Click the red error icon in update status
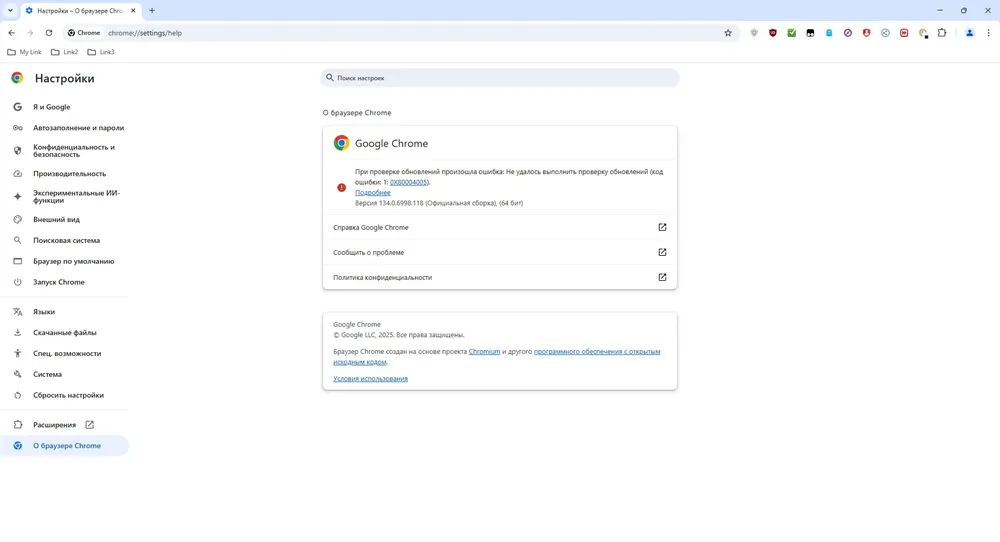The image size is (1000, 542). (x=341, y=187)
